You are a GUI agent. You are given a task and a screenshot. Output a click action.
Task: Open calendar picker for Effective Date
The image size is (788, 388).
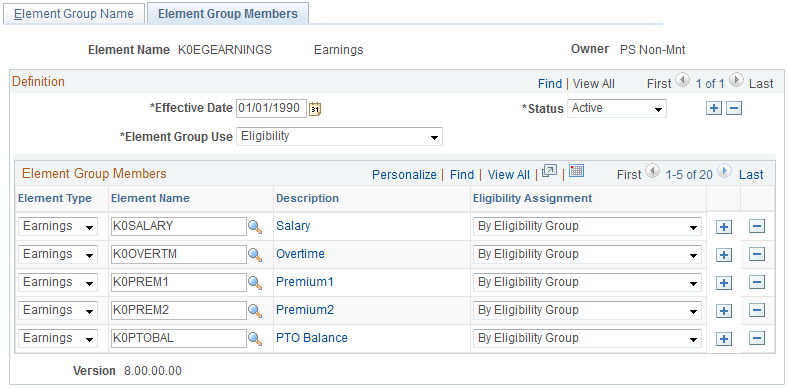[315, 109]
